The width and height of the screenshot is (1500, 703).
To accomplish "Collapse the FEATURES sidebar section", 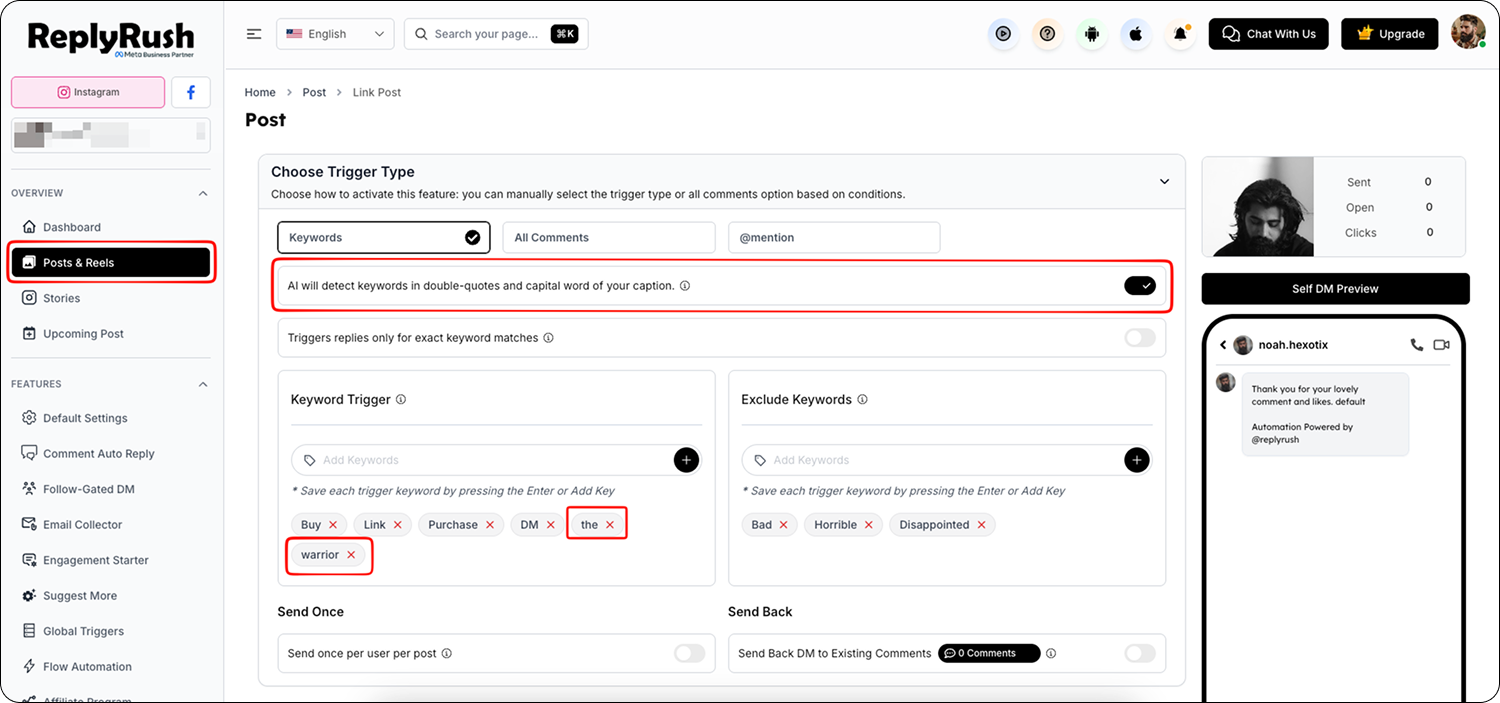I will (203, 384).
